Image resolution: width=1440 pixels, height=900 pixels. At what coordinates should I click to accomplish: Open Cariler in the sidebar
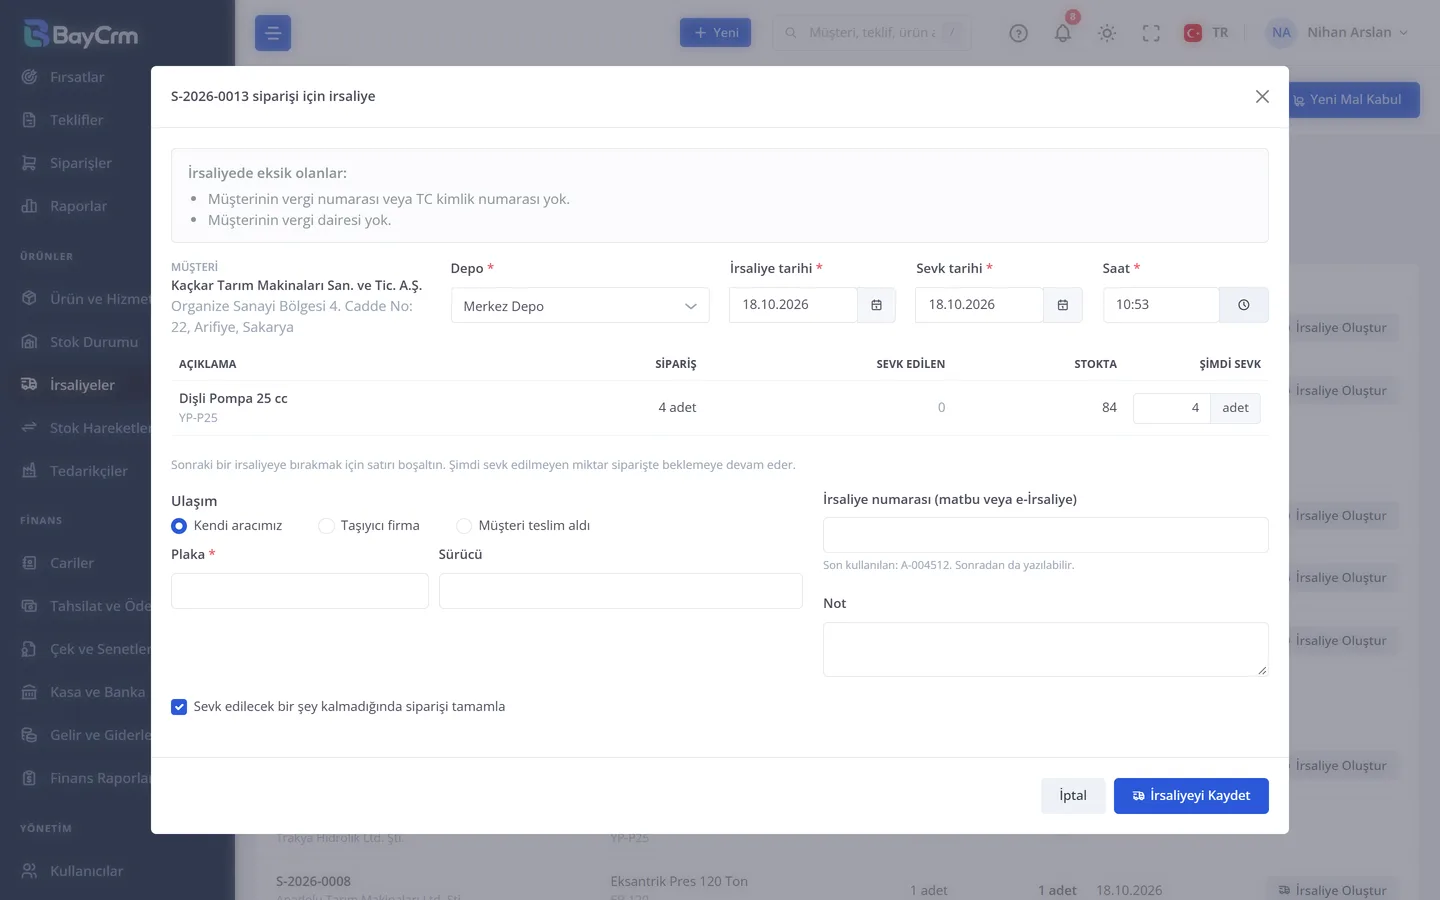tap(71, 563)
